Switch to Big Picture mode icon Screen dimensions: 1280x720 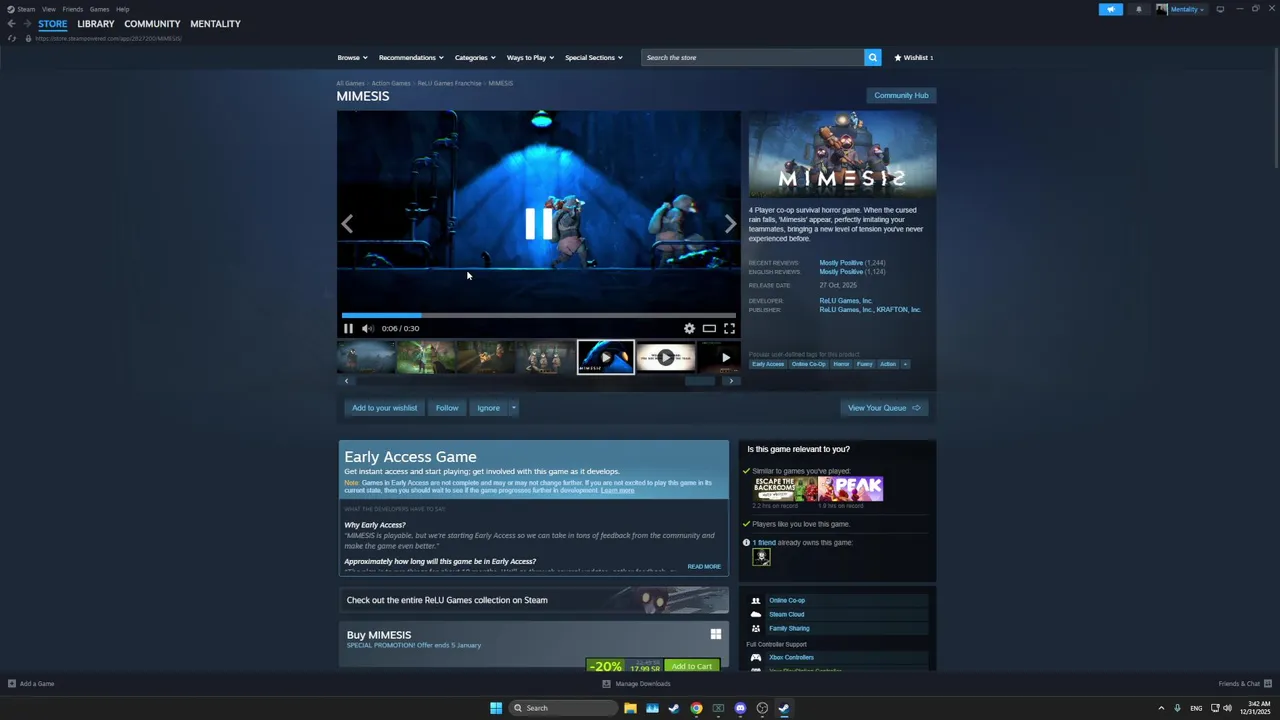coord(1220,9)
